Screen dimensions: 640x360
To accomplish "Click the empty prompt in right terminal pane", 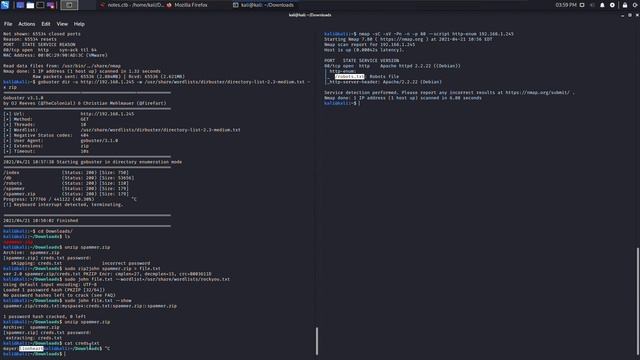I will (x=342, y=103).
